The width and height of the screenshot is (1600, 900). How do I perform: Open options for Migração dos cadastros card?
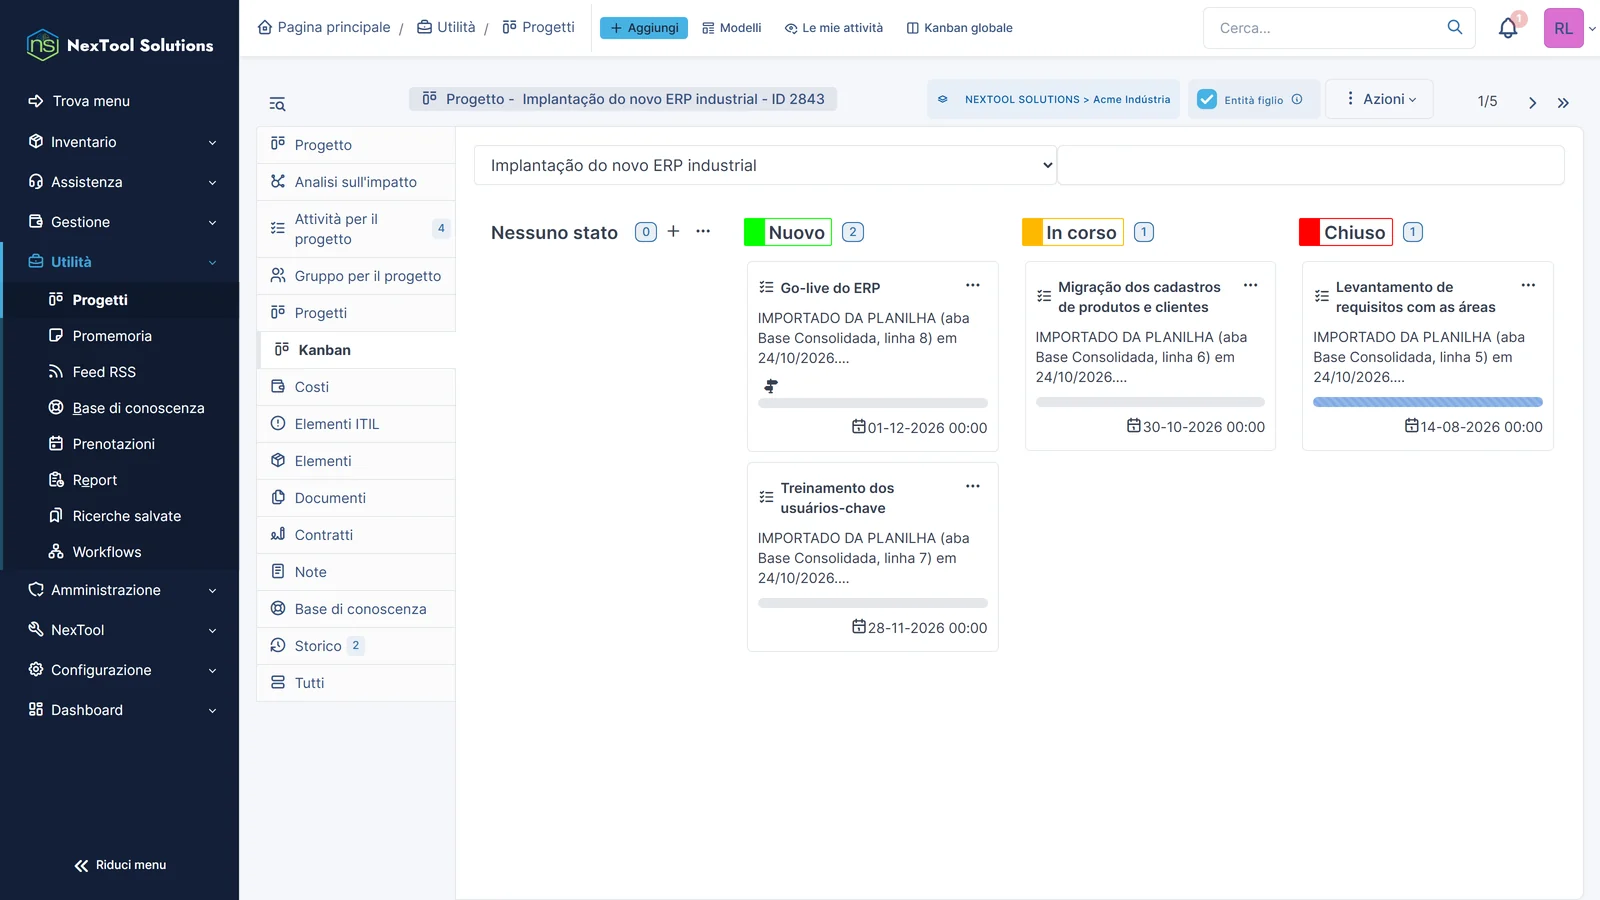coord(1250,285)
